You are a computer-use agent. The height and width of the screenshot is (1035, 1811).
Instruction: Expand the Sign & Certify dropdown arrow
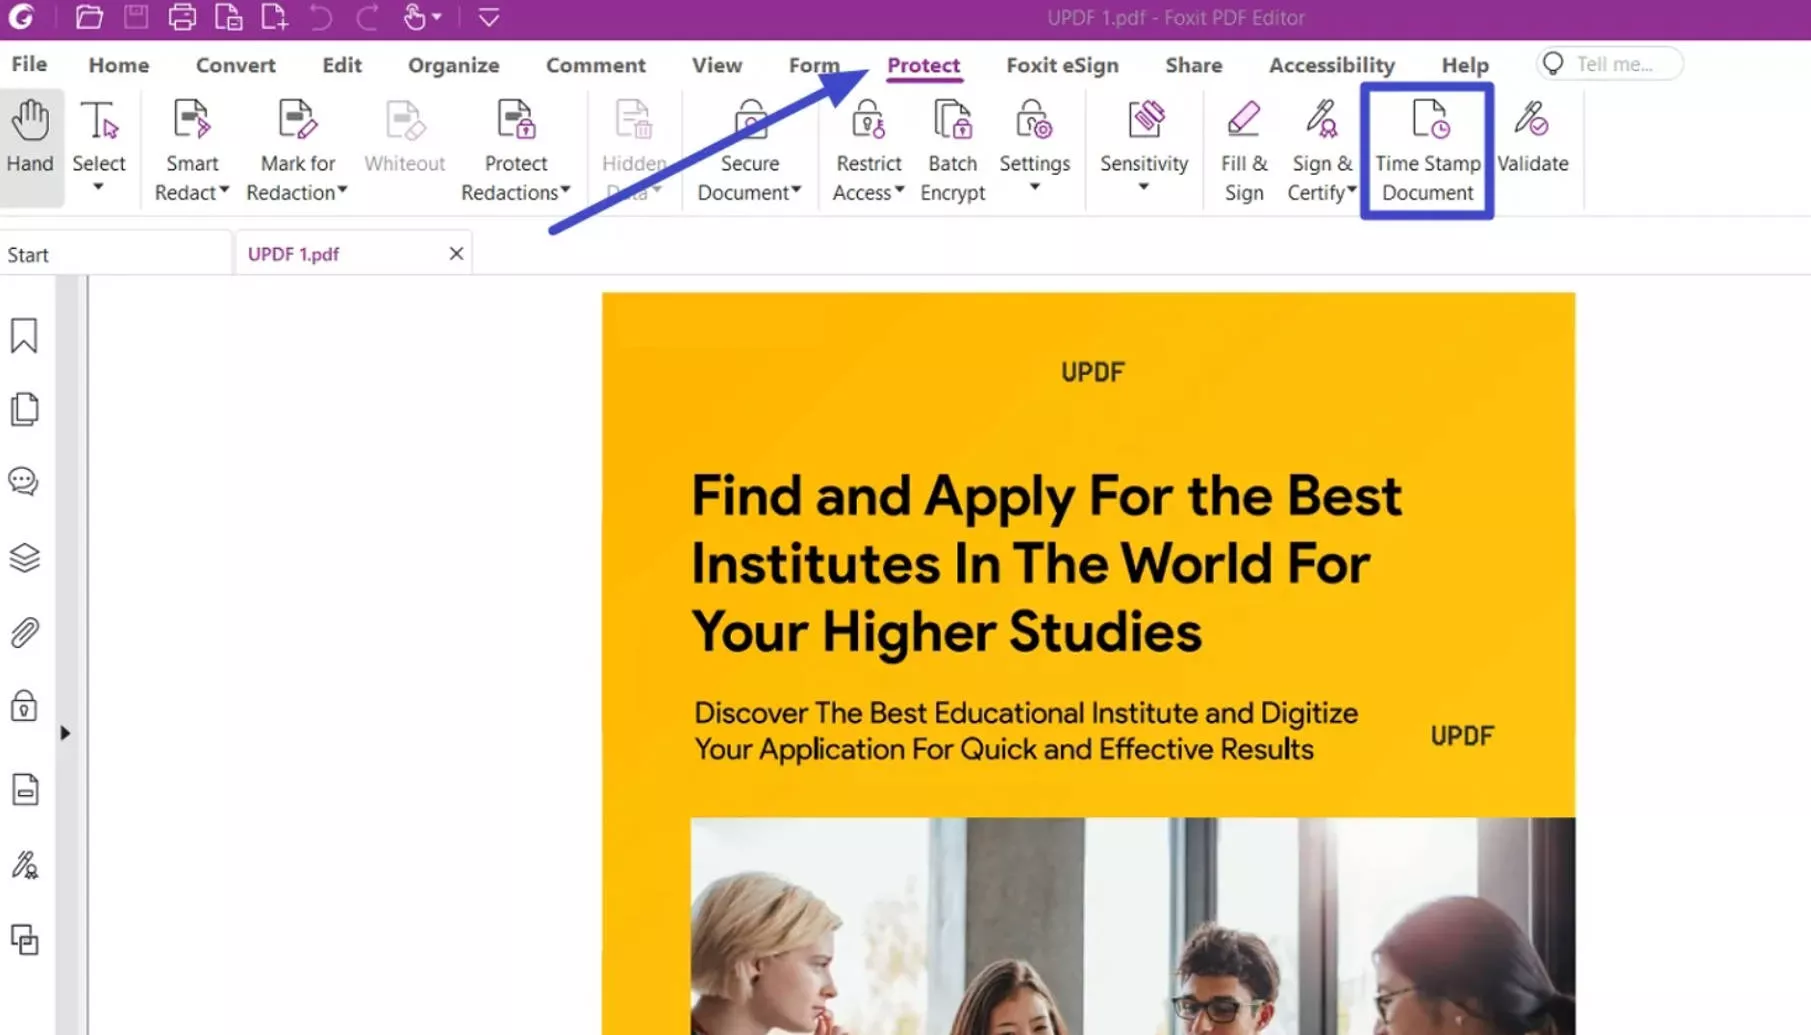(1352, 190)
